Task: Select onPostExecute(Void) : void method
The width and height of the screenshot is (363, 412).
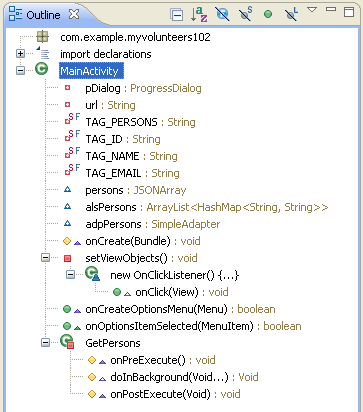Action: tap(175, 394)
